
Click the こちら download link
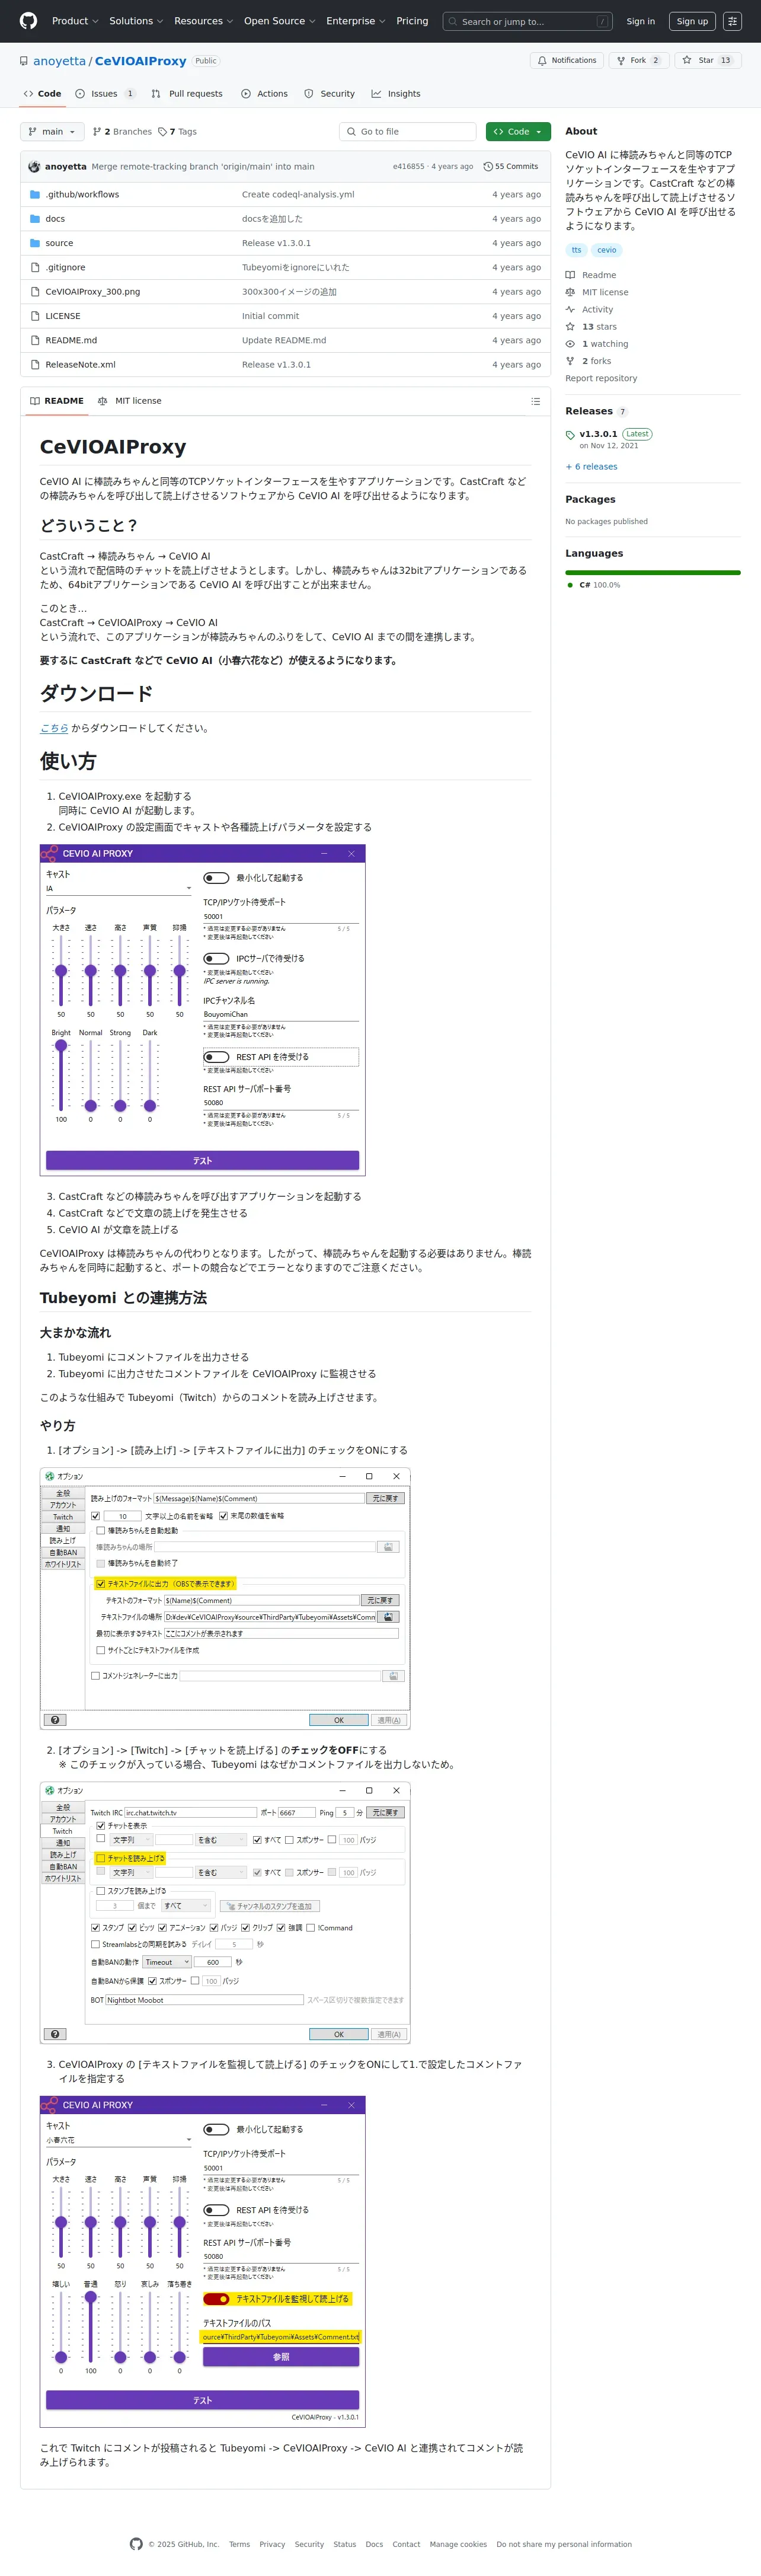coord(54,728)
